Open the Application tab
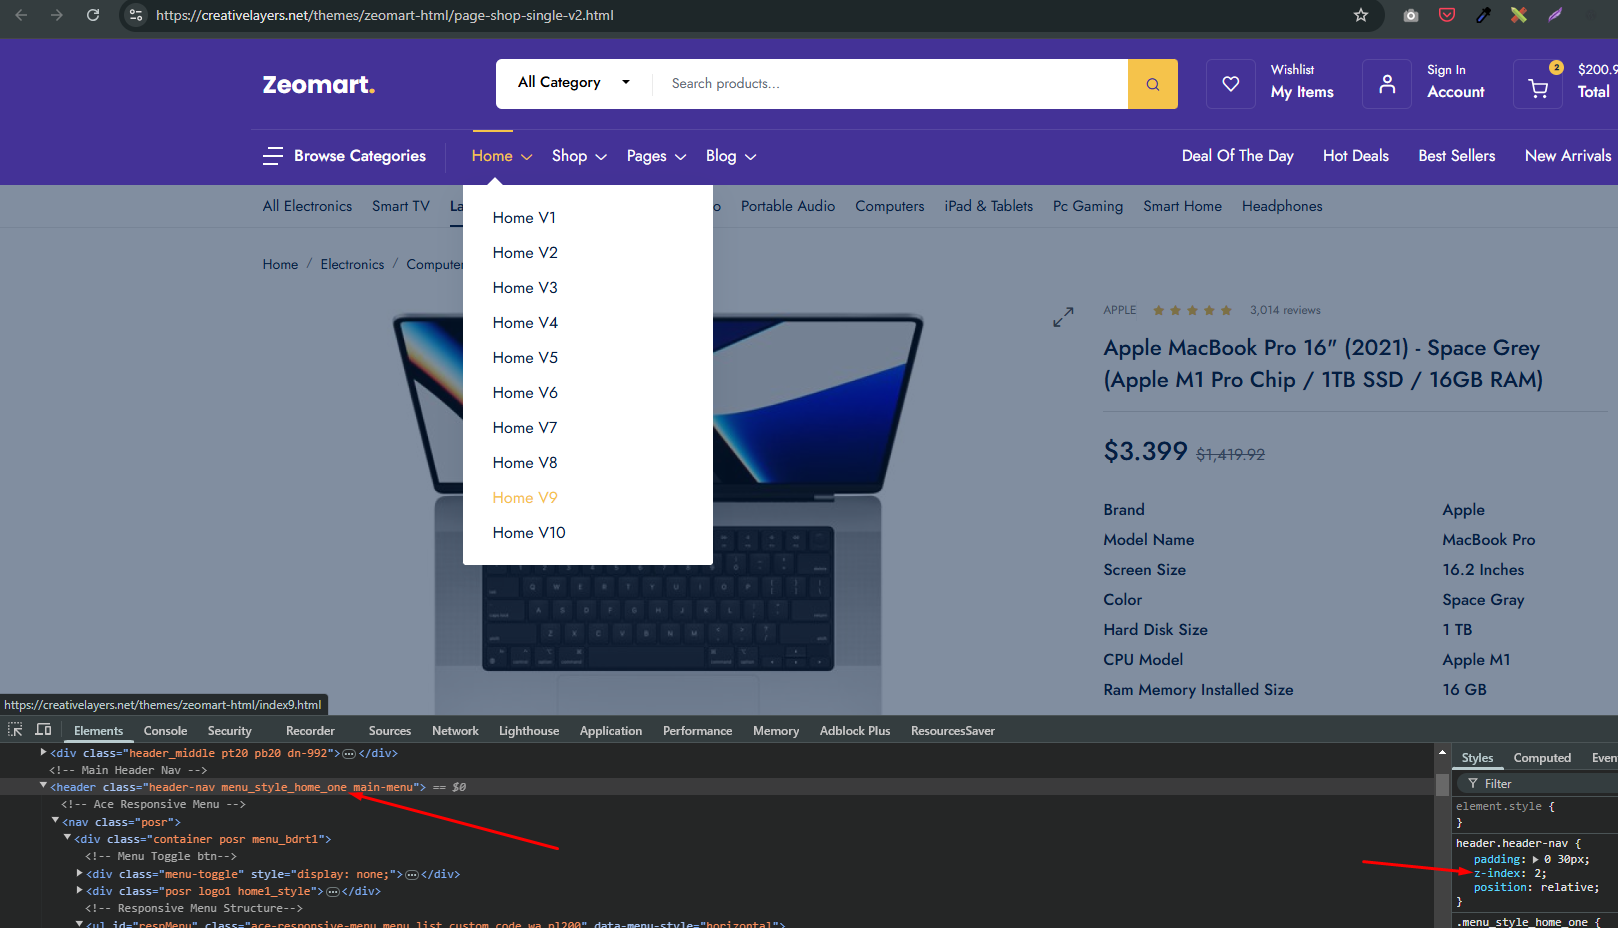The width and height of the screenshot is (1618, 928). click(x=611, y=731)
